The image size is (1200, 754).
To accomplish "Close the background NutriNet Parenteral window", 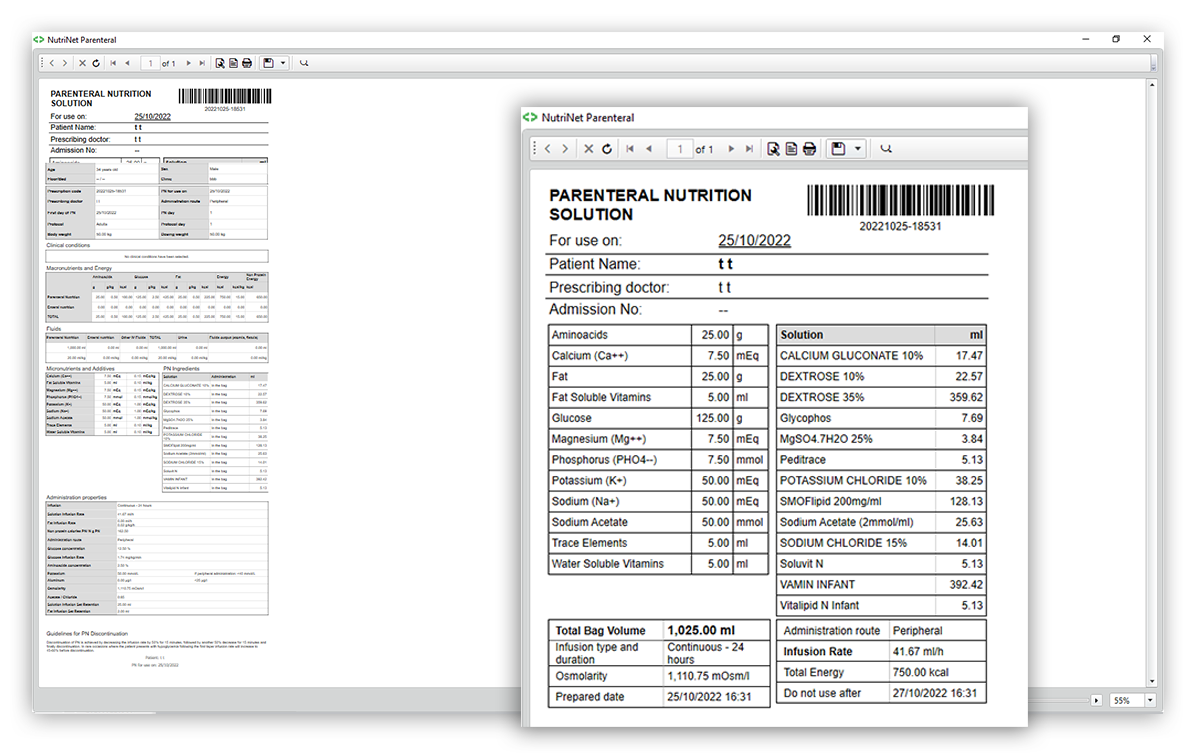I will coord(1146,40).
